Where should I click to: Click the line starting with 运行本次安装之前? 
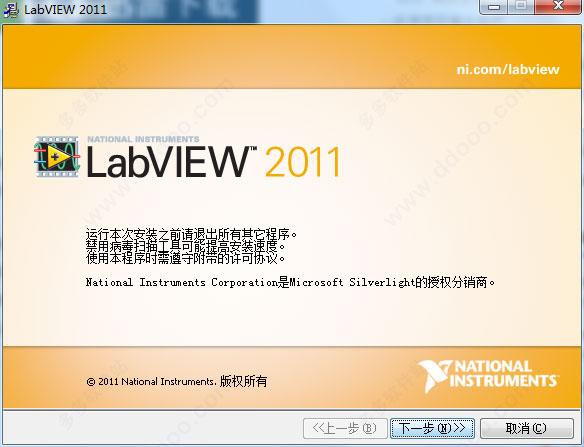(x=191, y=234)
